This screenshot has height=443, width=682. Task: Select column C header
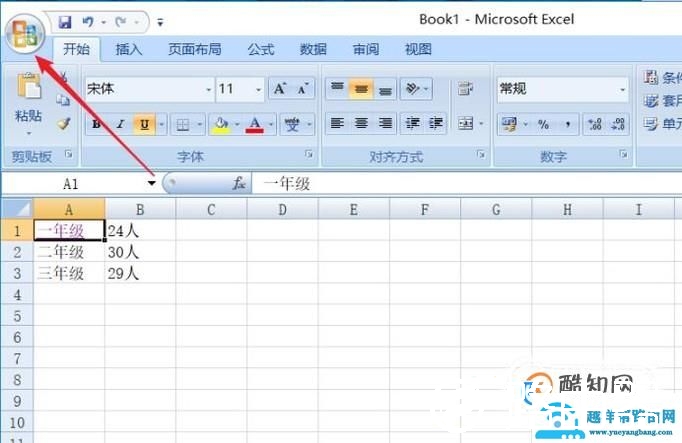click(x=211, y=209)
